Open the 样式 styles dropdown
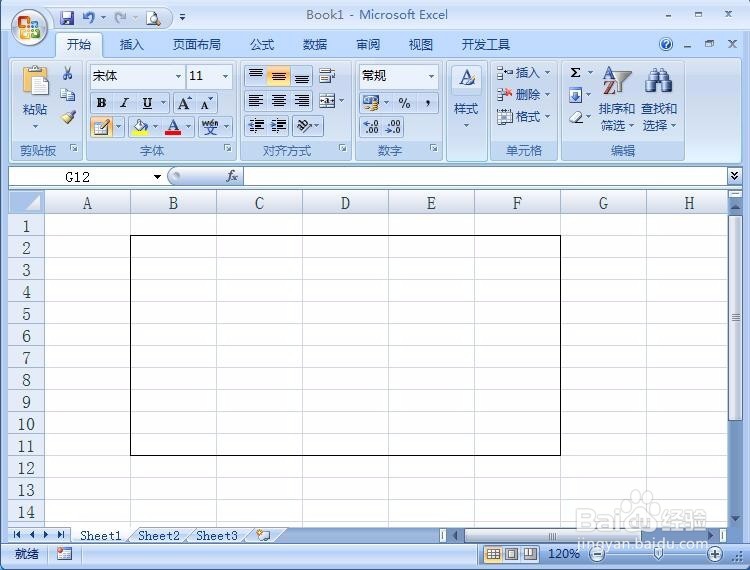 (466, 99)
